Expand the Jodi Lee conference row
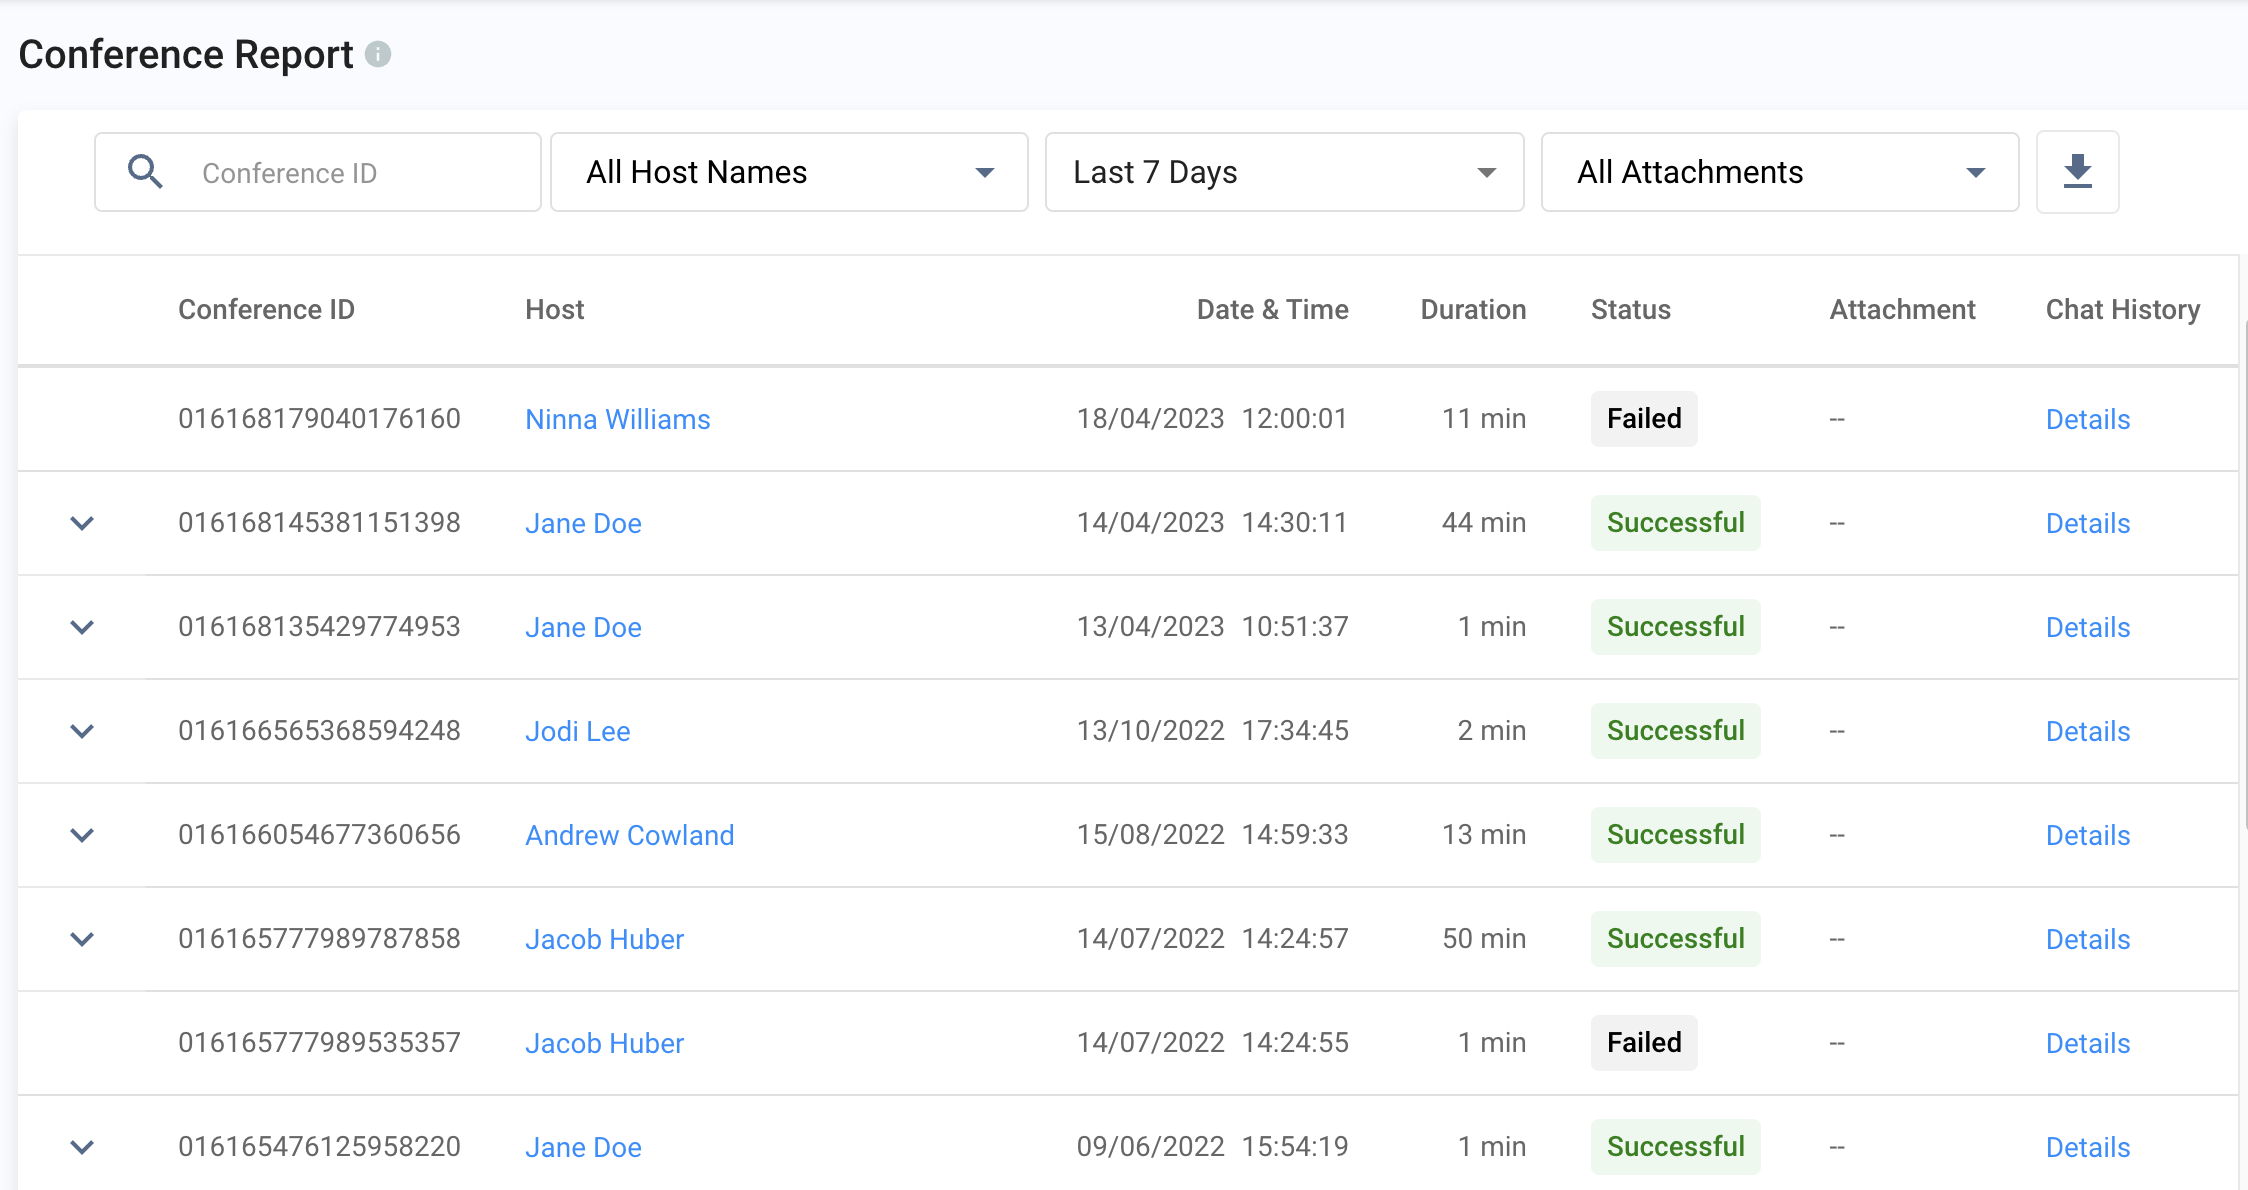 click(x=82, y=731)
